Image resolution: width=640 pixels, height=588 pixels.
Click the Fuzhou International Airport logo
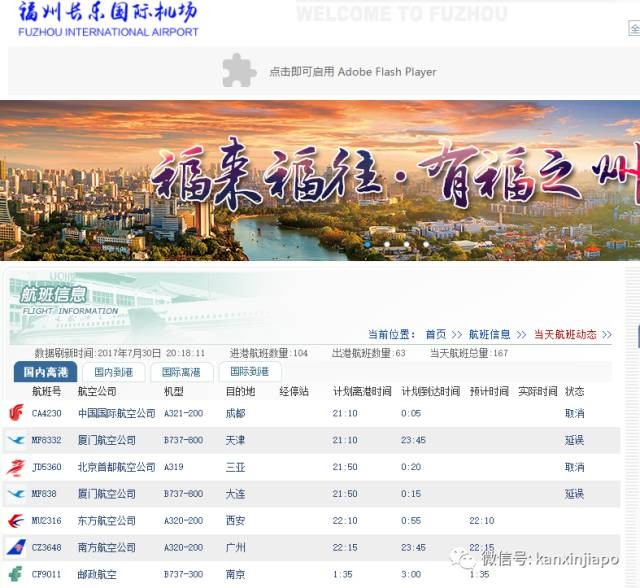(x=108, y=19)
